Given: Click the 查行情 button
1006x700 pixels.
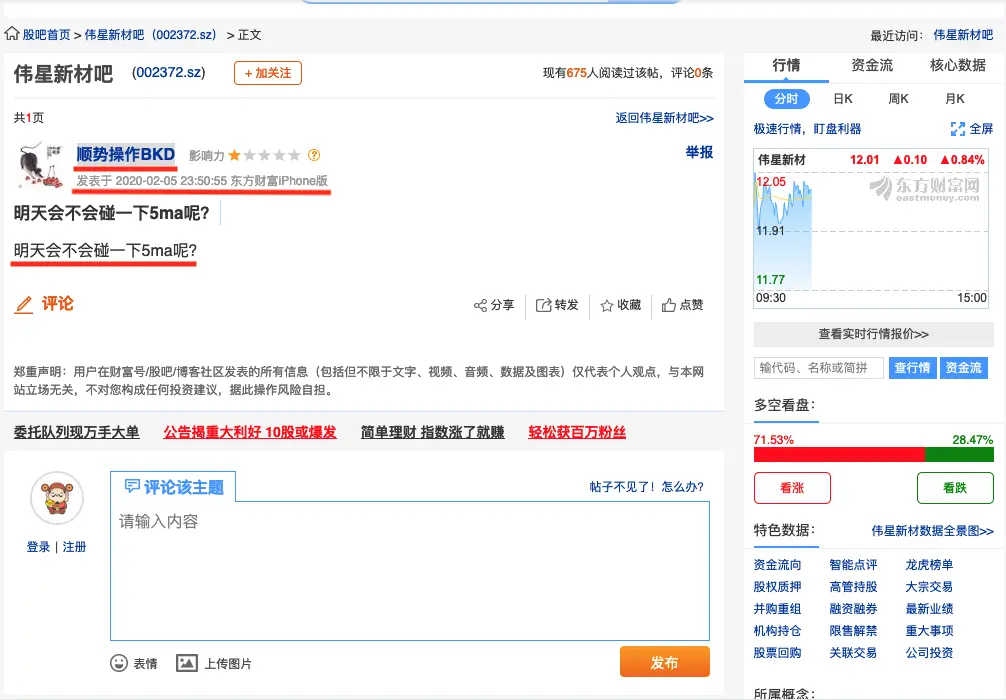Looking at the screenshot, I should 912,368.
